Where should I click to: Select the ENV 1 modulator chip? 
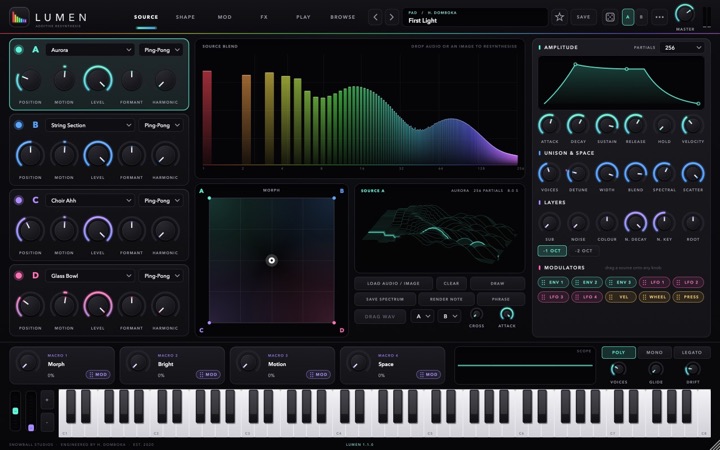(x=553, y=282)
